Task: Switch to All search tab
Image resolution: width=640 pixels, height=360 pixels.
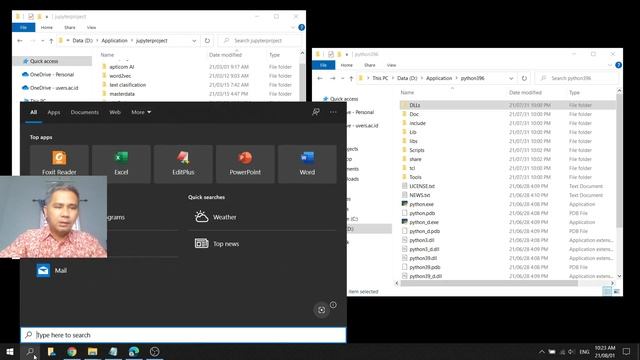Action: 33,112
